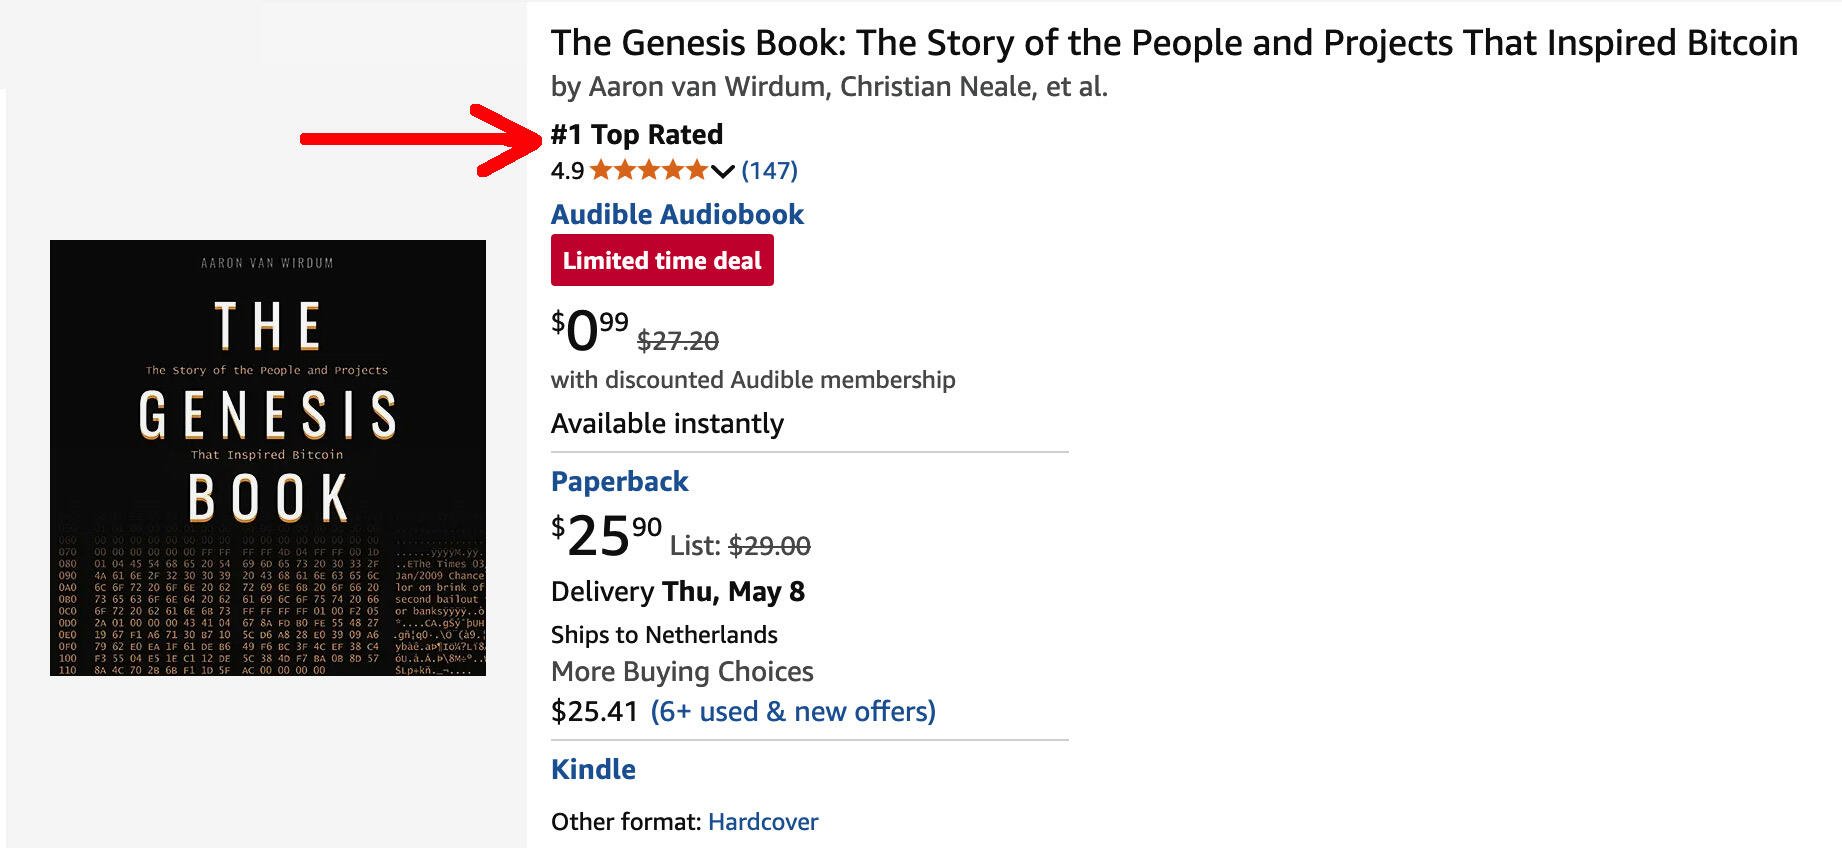
Task: Select the Paperback format
Action: click(x=619, y=481)
